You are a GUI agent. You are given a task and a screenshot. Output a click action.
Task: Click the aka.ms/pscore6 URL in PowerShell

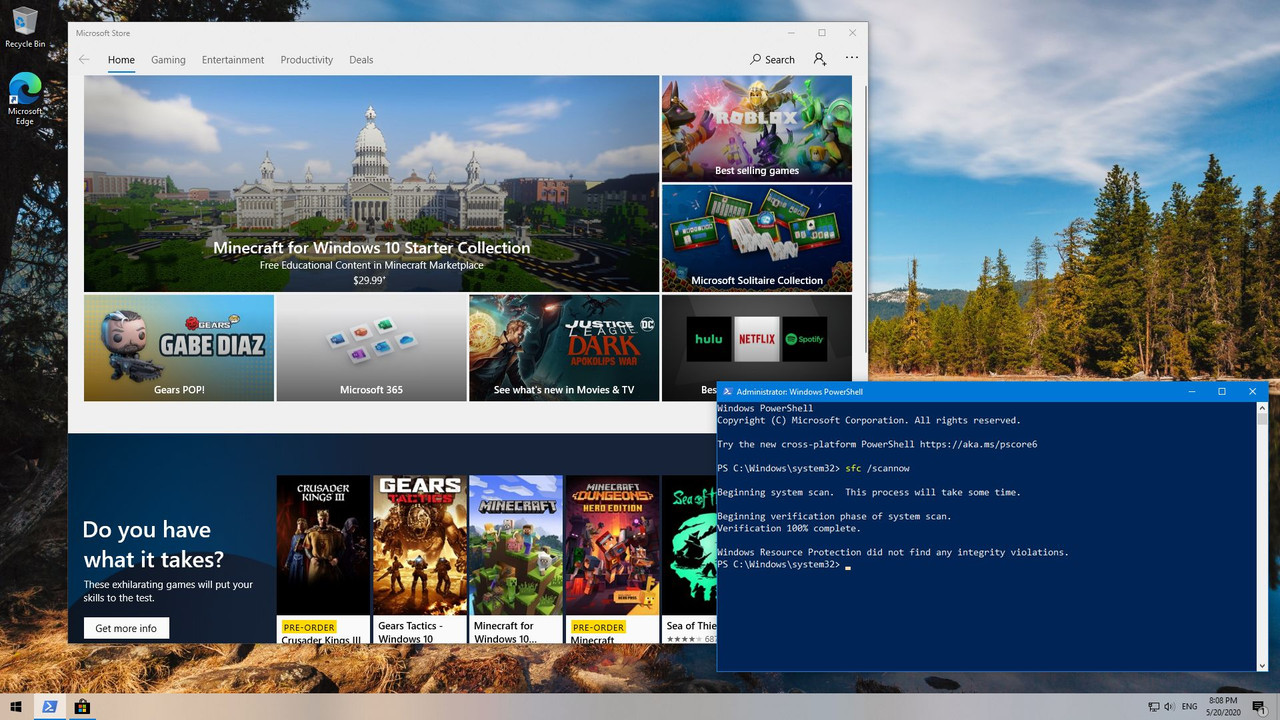tap(979, 444)
